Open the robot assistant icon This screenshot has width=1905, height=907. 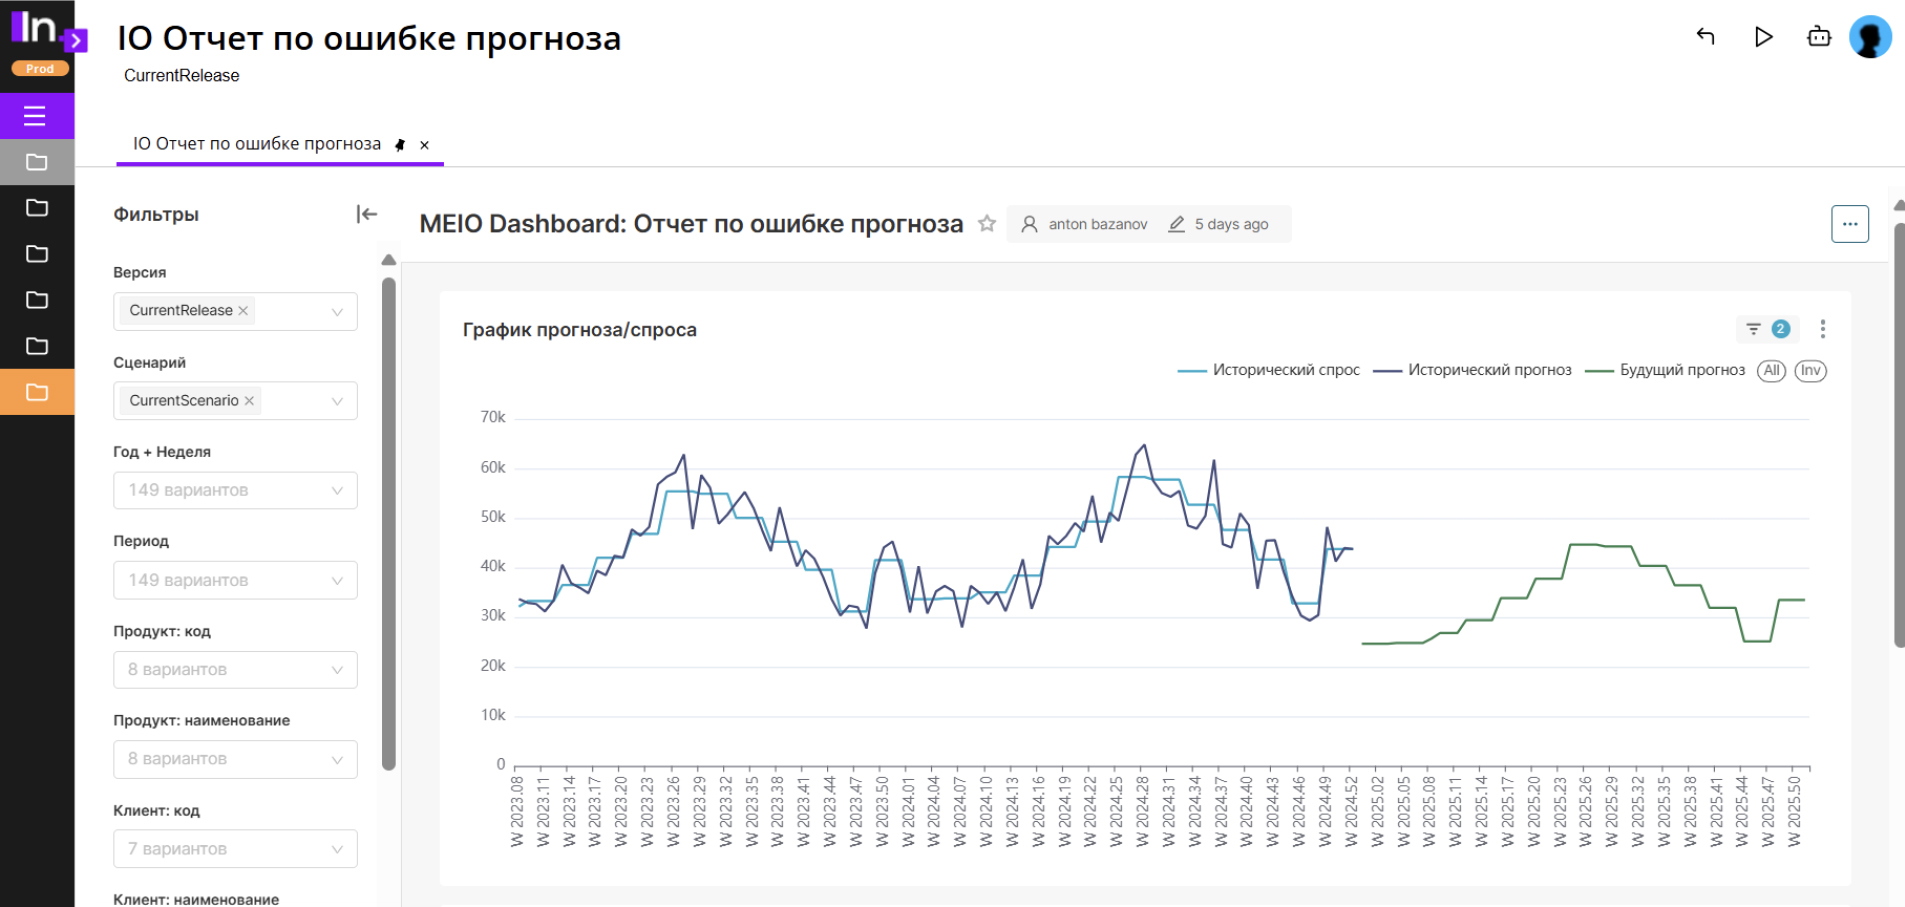[x=1819, y=37]
